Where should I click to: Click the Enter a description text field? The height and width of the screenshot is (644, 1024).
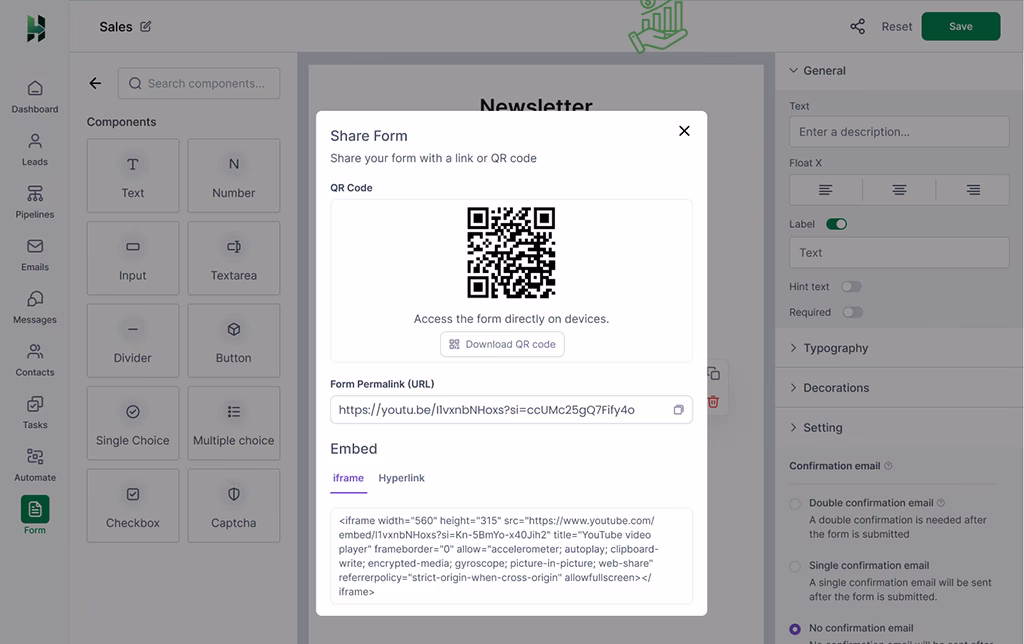pos(899,132)
